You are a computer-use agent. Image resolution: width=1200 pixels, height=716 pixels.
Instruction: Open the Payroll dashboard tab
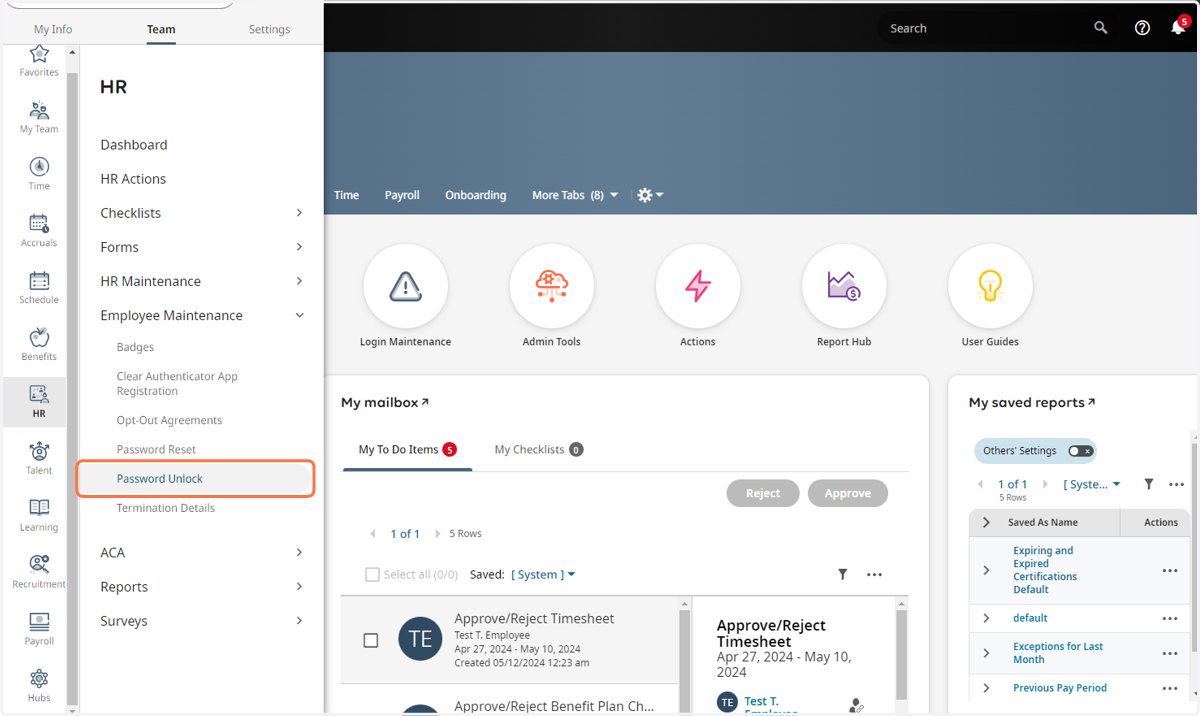click(x=402, y=195)
